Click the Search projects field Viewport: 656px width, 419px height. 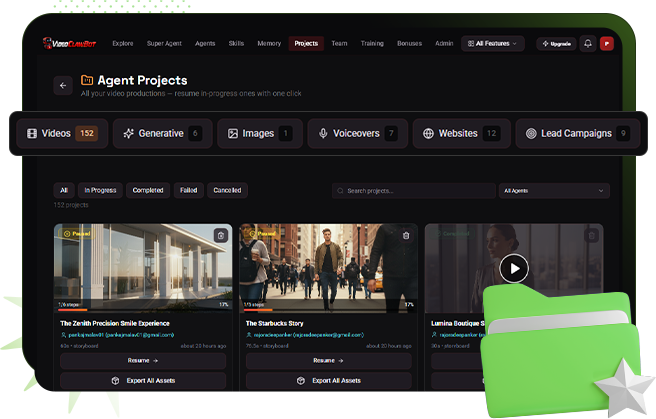[413, 191]
